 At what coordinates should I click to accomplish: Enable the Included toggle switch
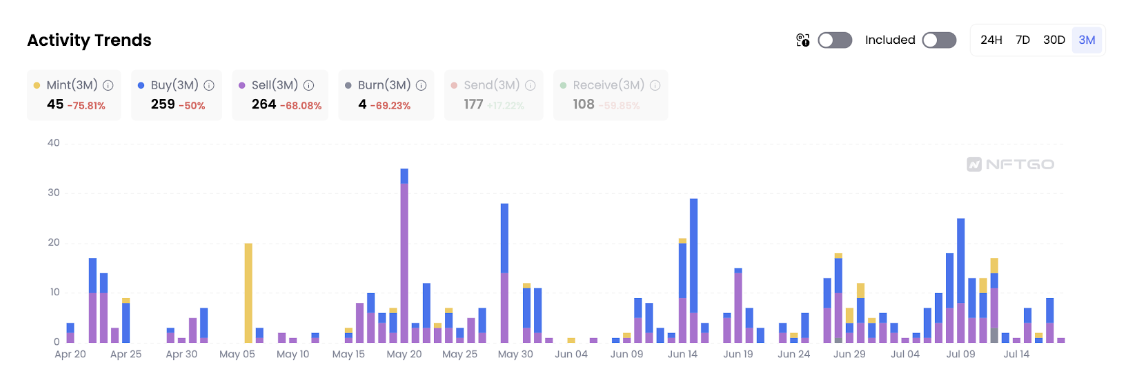coord(939,40)
